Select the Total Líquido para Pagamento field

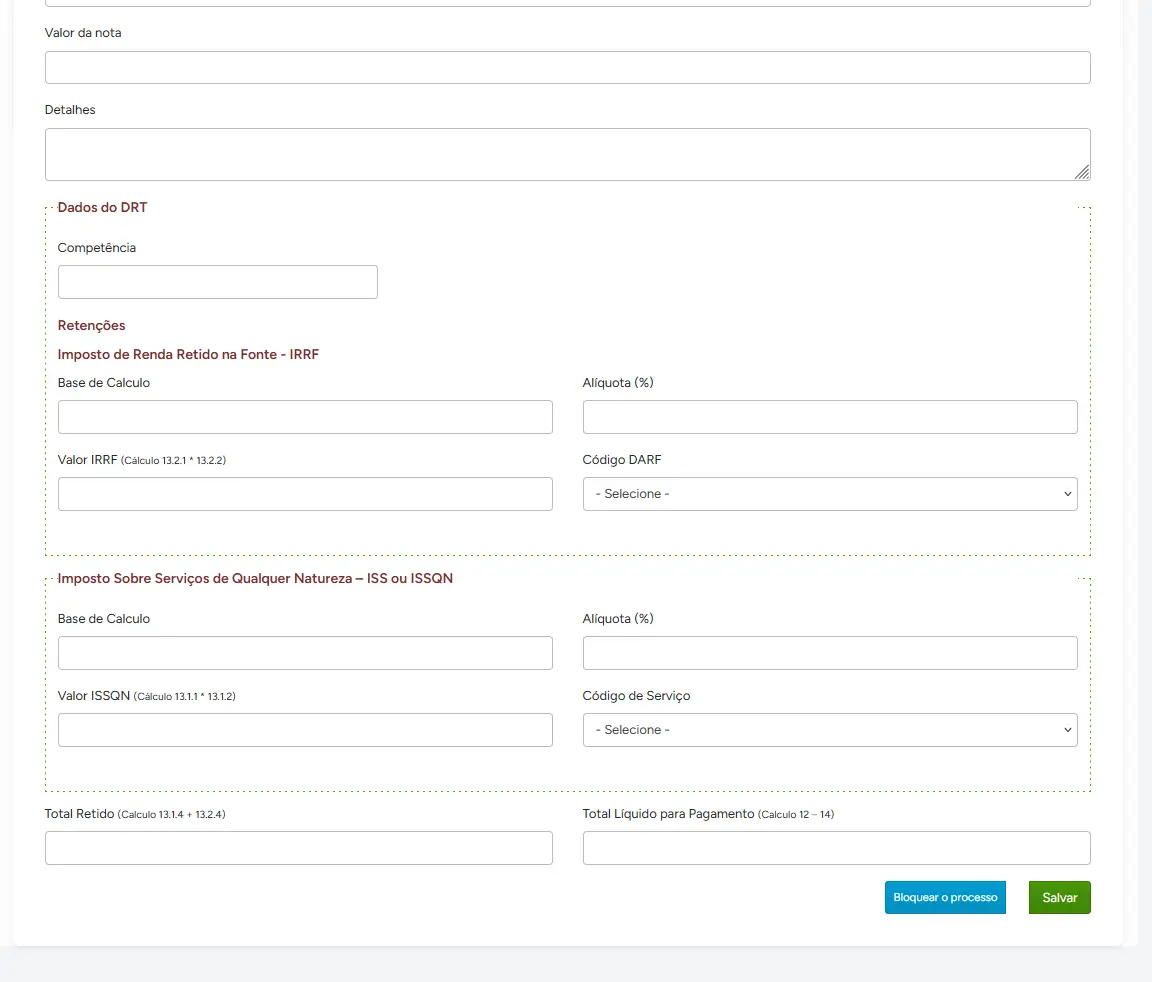pos(836,848)
